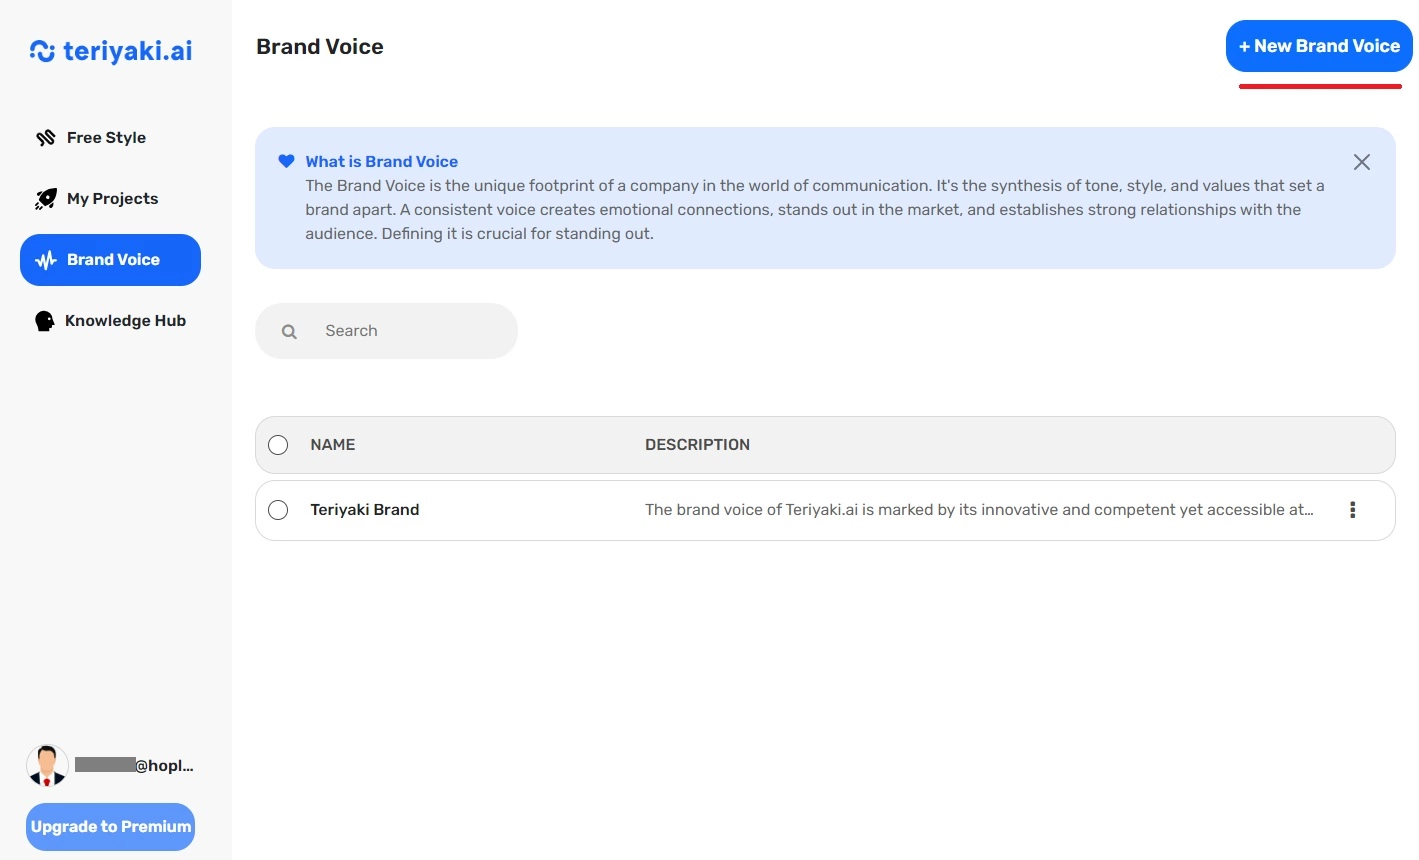
Task: Toggle the select-all radio in table header
Action: (x=278, y=445)
